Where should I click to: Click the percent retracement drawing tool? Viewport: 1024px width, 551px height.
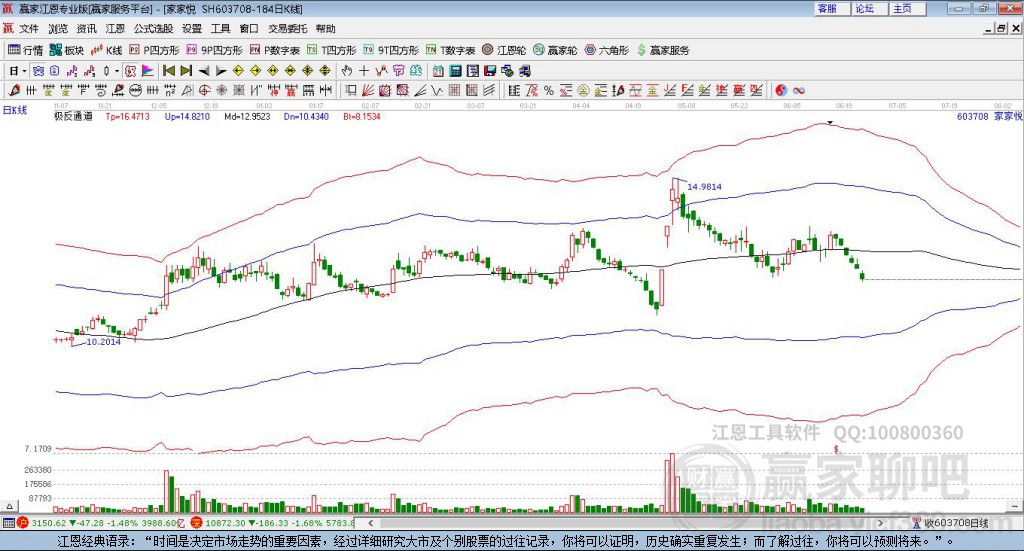pos(549,90)
